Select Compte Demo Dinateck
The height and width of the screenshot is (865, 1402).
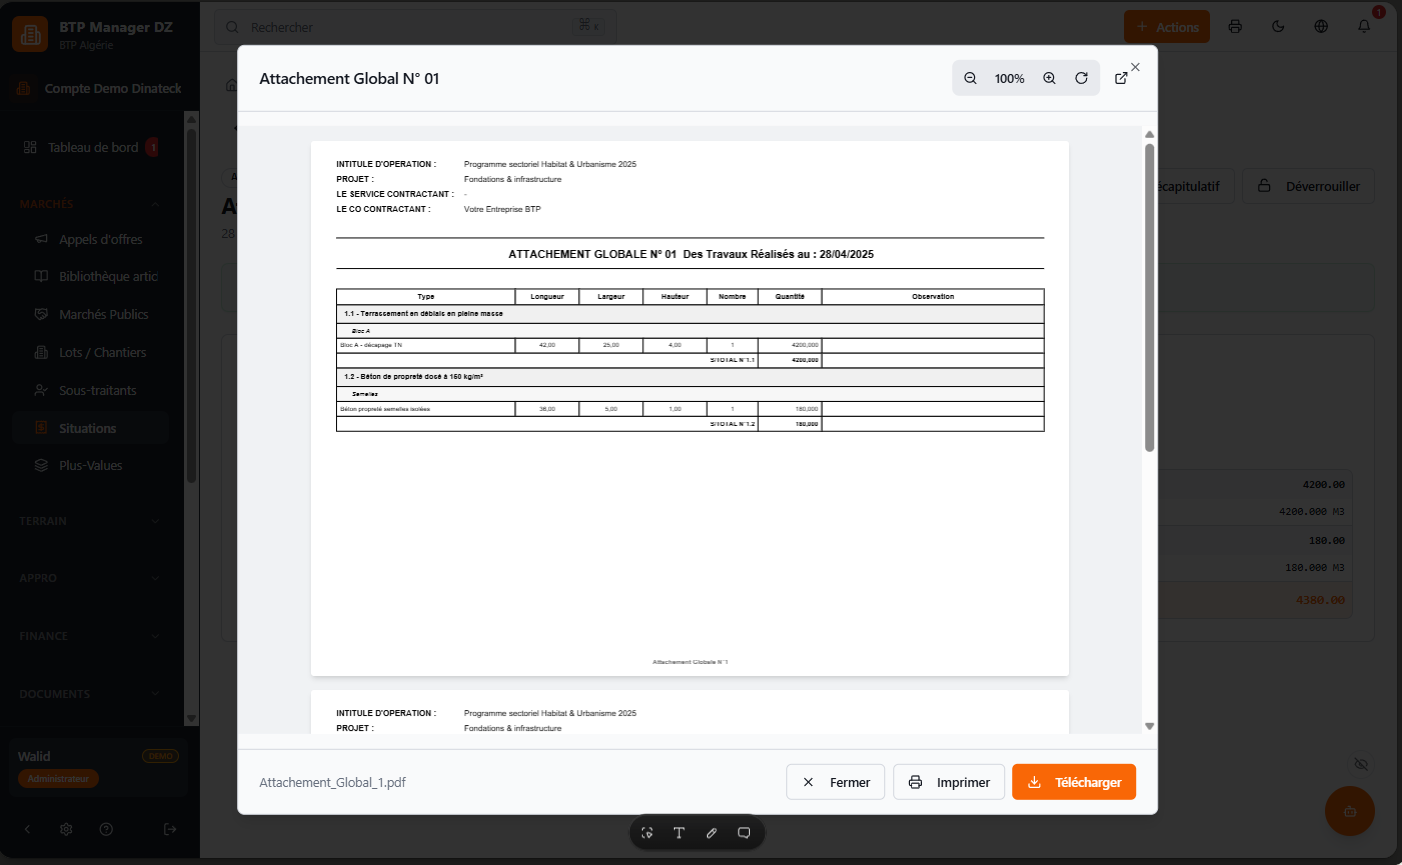point(100,88)
